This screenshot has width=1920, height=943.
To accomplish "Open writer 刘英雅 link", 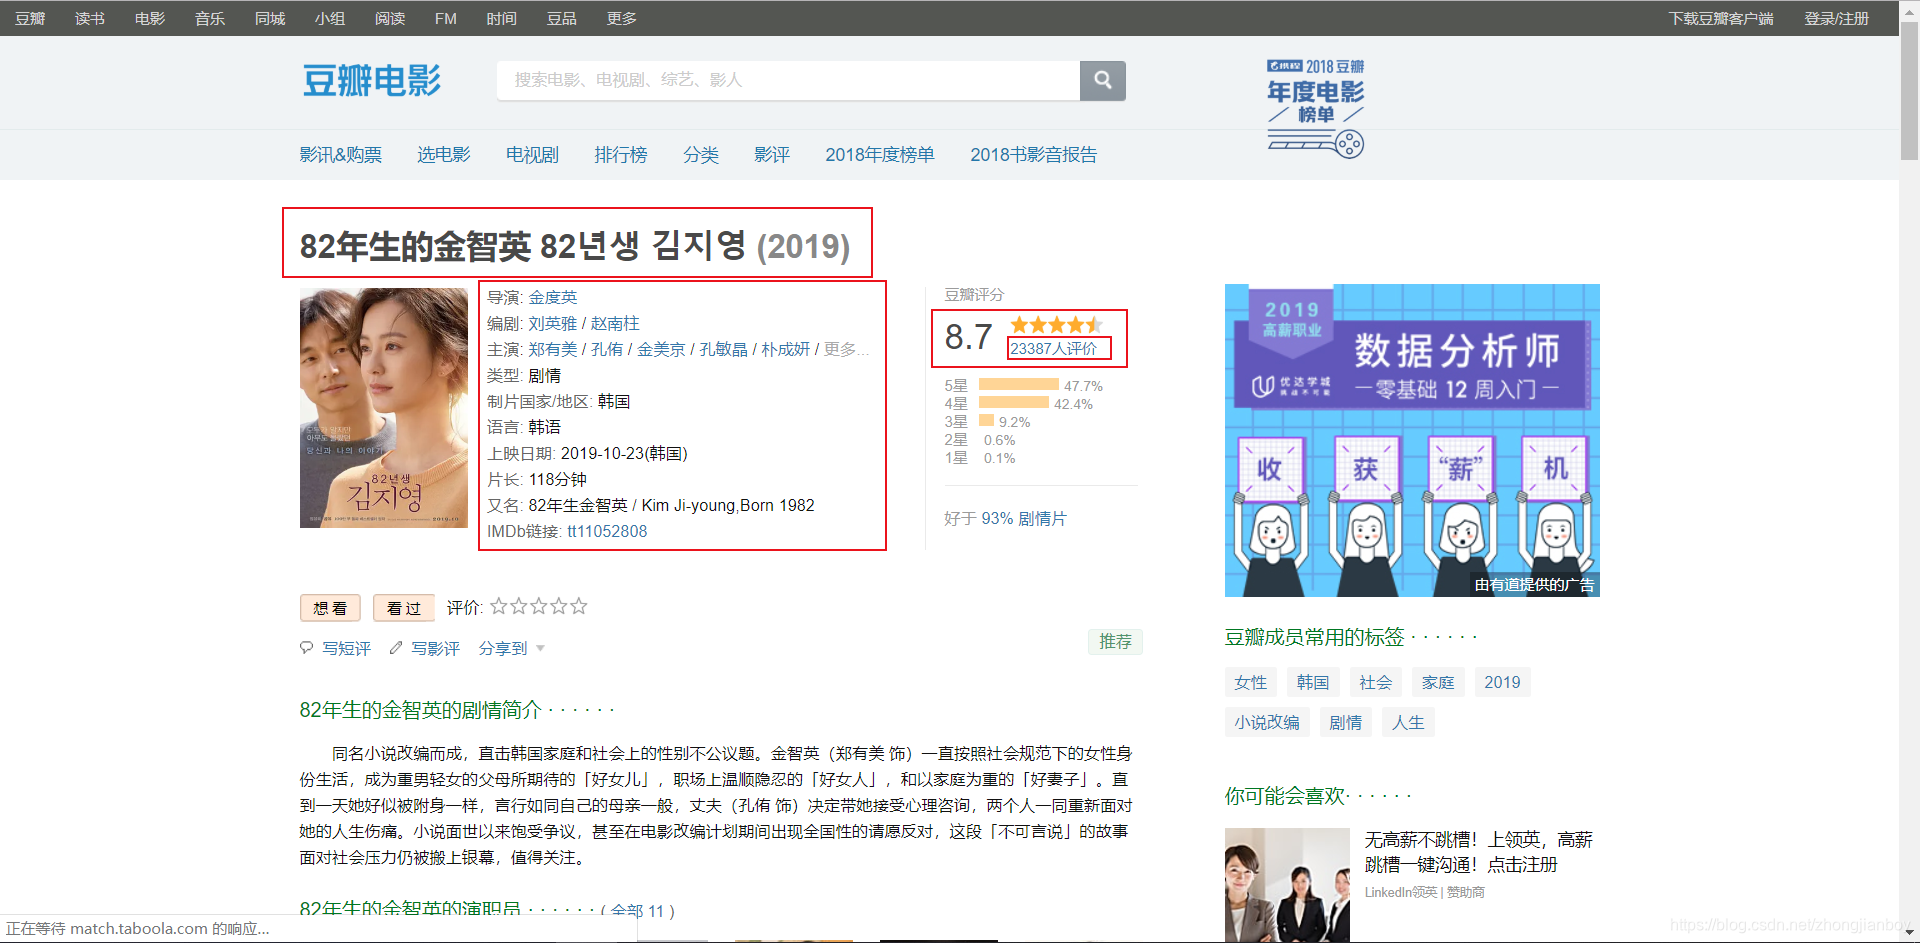I will coord(553,323).
